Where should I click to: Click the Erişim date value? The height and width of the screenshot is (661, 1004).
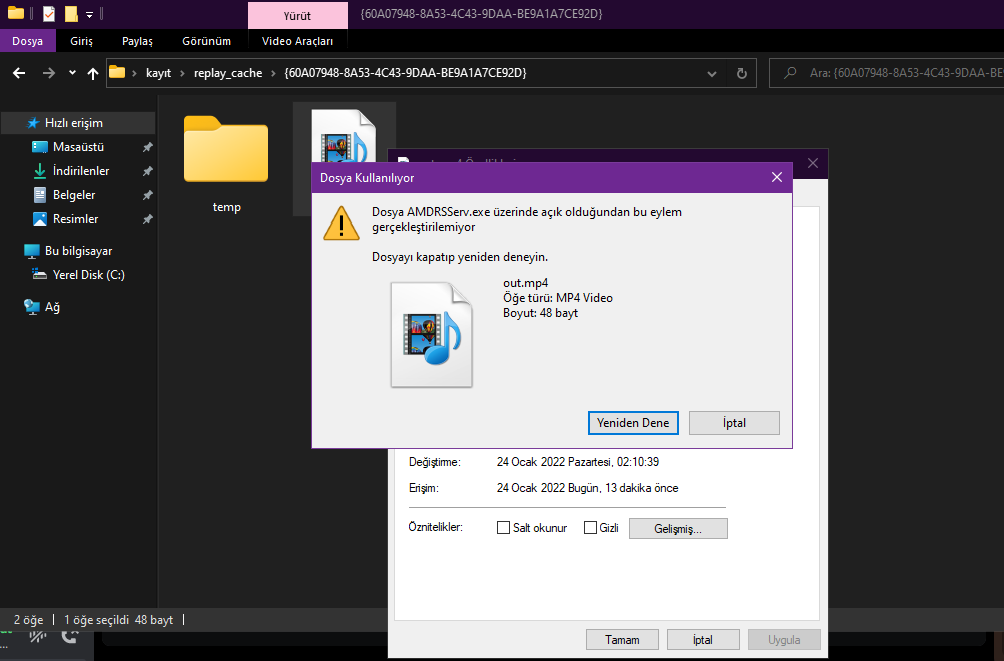click(x=587, y=488)
